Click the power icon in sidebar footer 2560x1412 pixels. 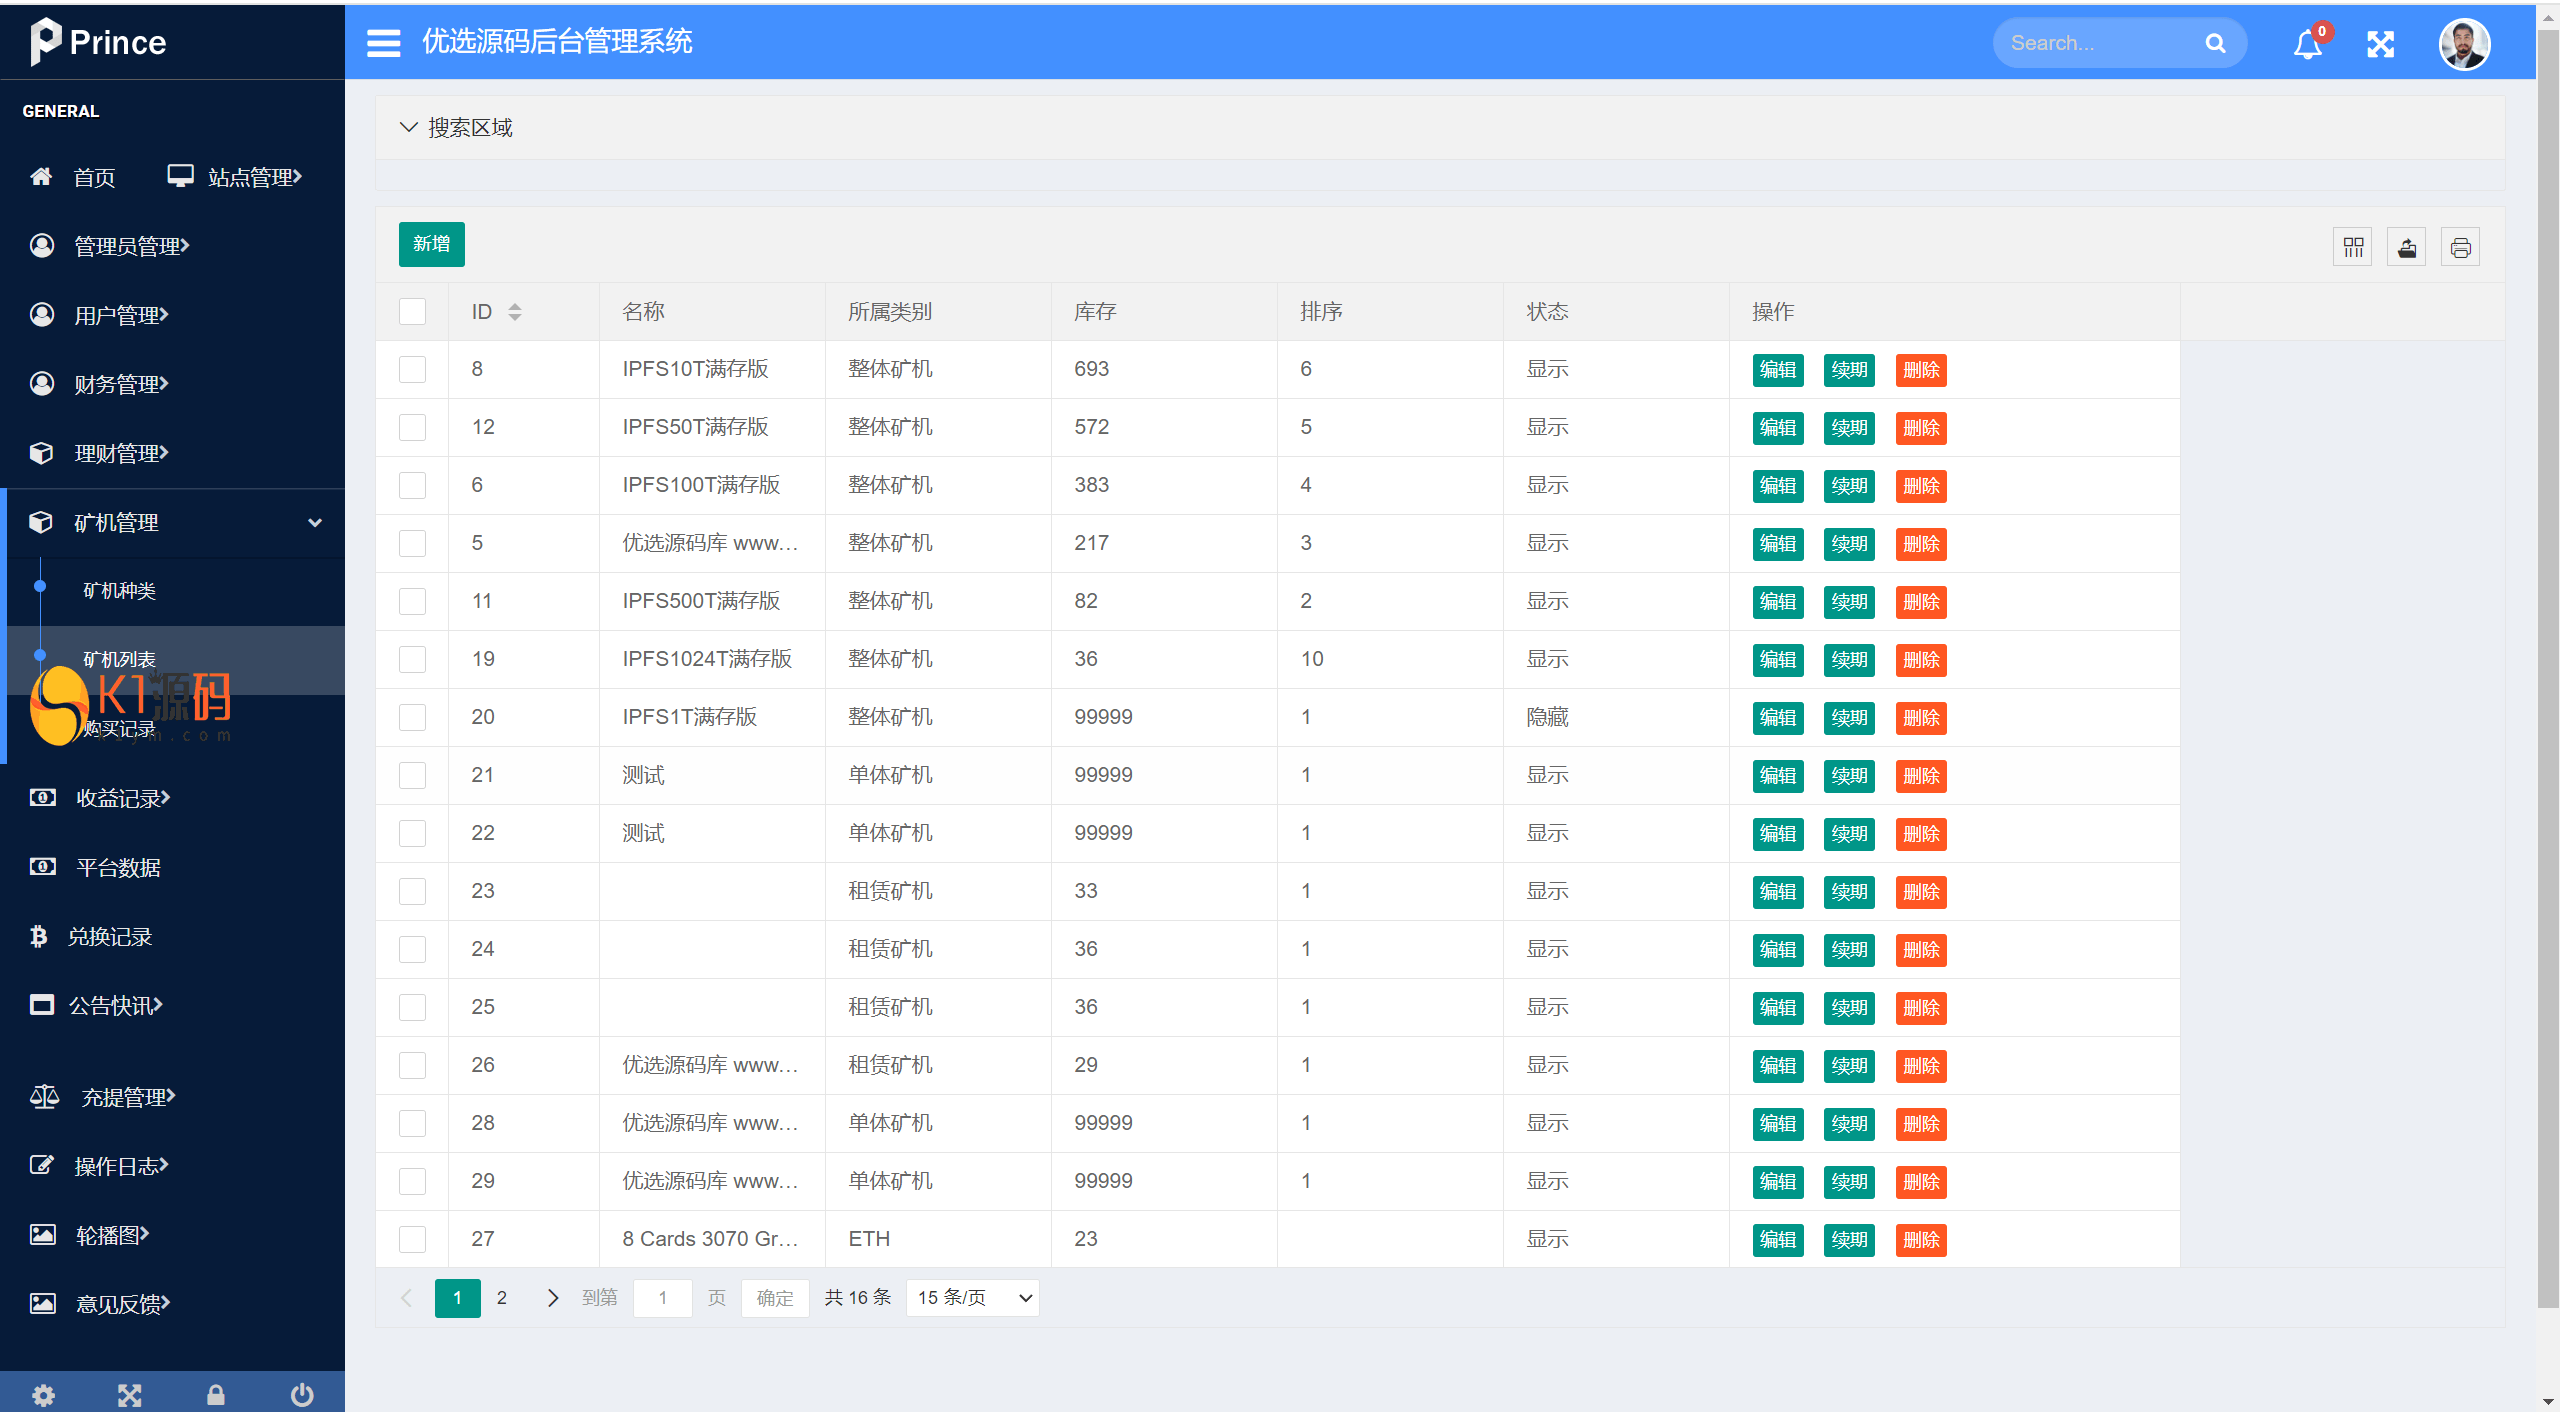click(302, 1394)
